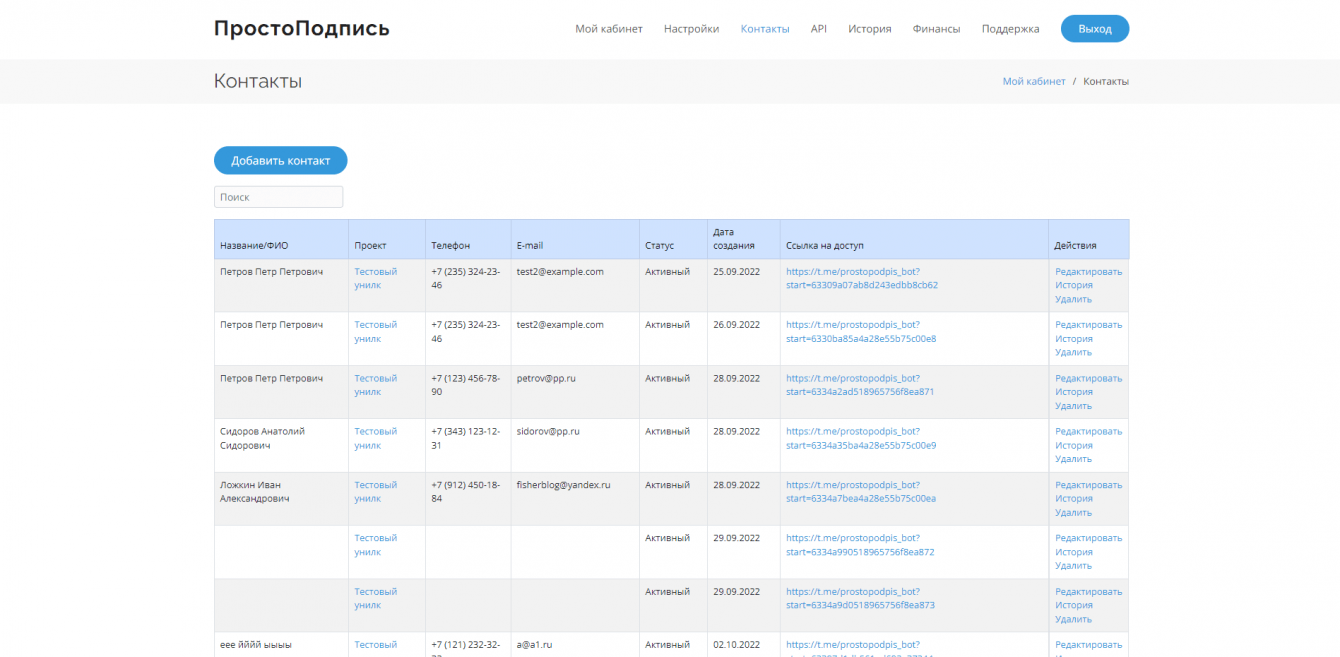Viewport: 1340px width, 657px height.
Task: Click Редактировать for petrov@pp.ru contact
Action: click(x=1088, y=378)
